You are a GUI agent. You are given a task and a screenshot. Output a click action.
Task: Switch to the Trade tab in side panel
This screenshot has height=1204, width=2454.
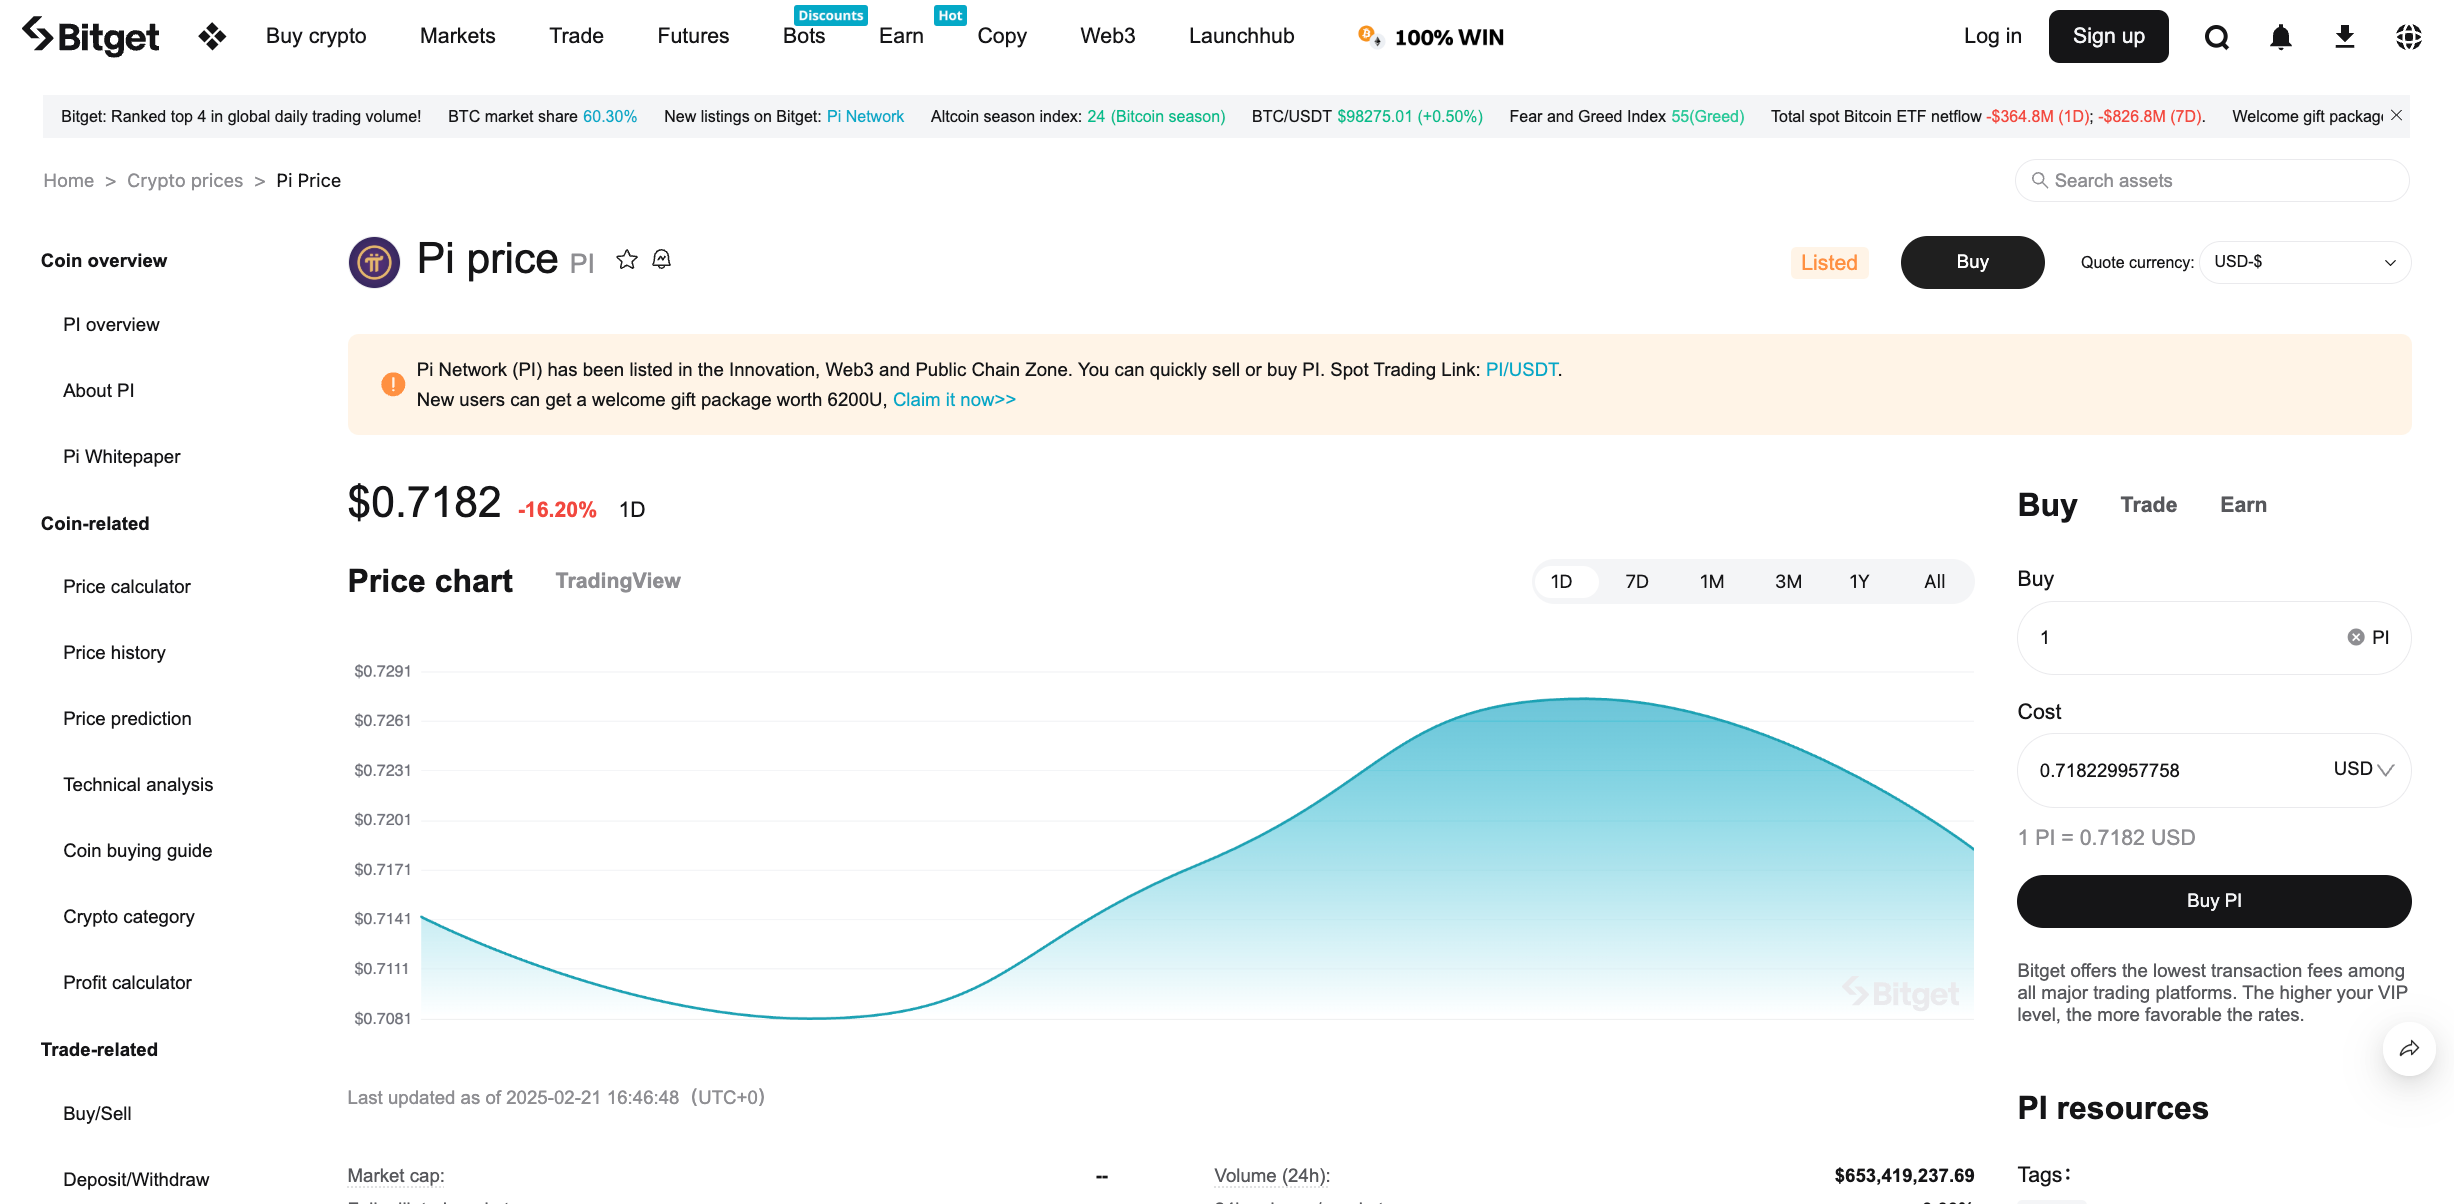coord(2148,505)
